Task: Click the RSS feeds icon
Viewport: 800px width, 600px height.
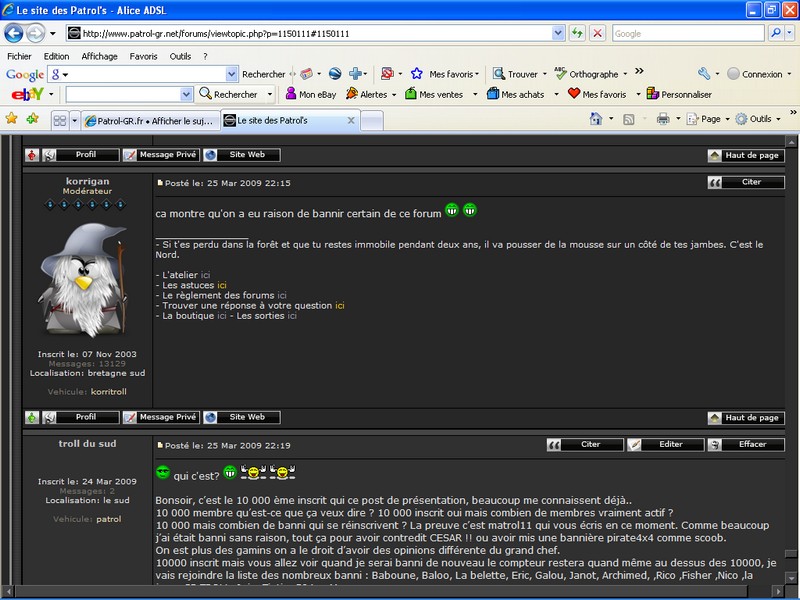Action: [629, 119]
